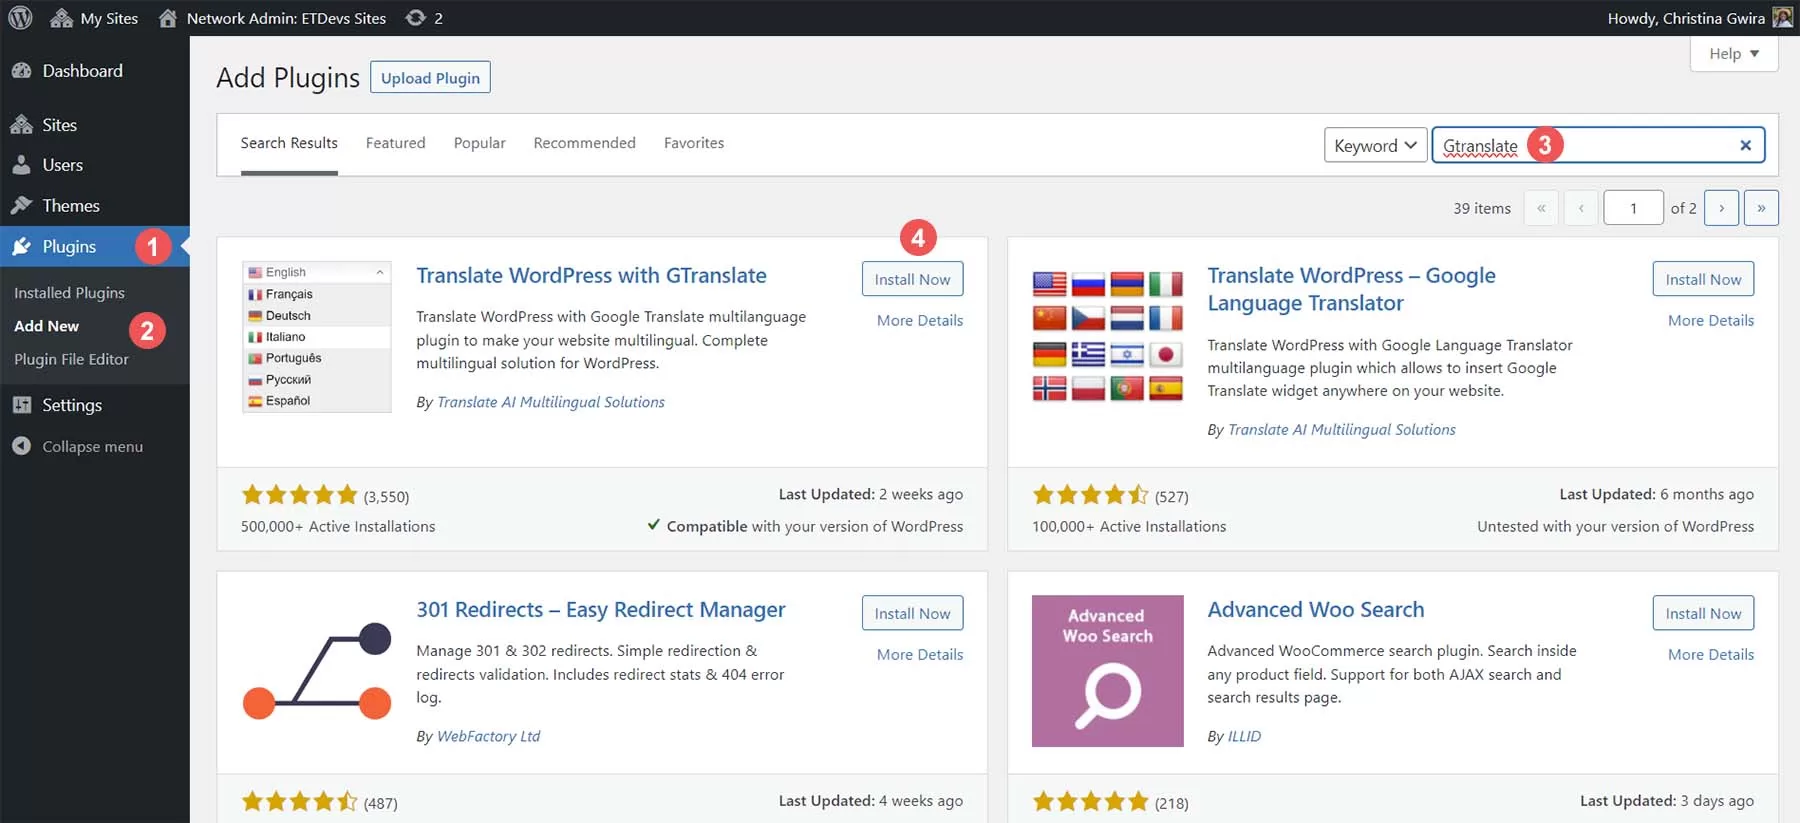Viewport: 1800px width, 823px height.
Task: Click the Upload Plugin button
Action: click(430, 78)
